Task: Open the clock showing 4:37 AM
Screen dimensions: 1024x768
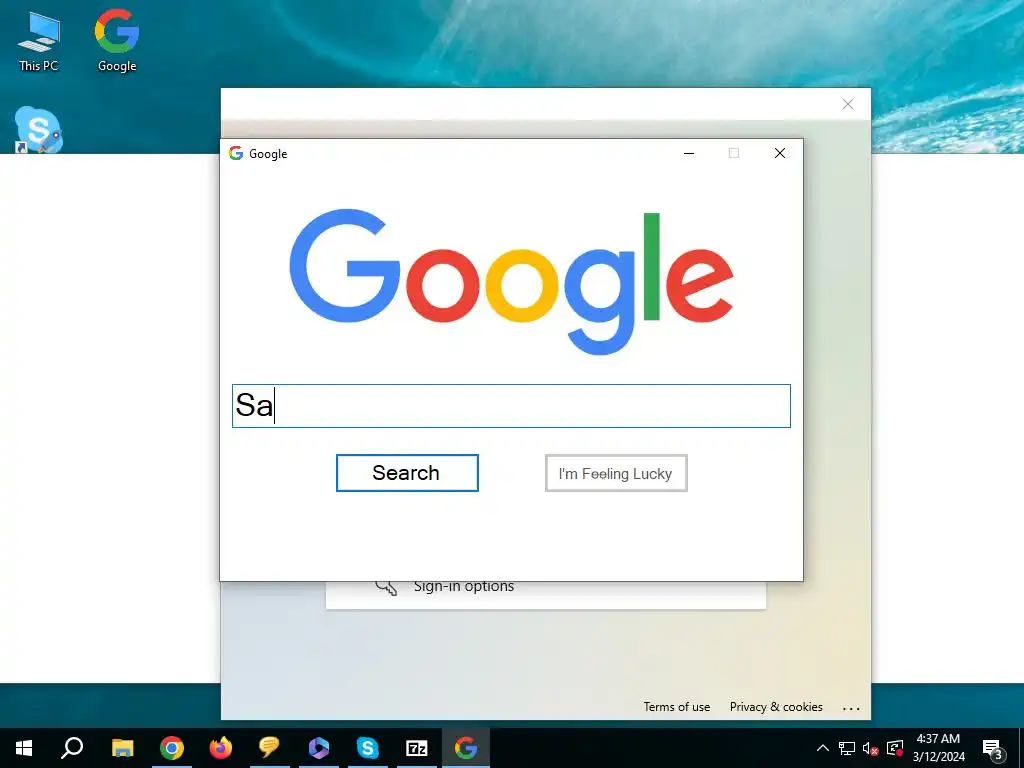Action: (938, 748)
